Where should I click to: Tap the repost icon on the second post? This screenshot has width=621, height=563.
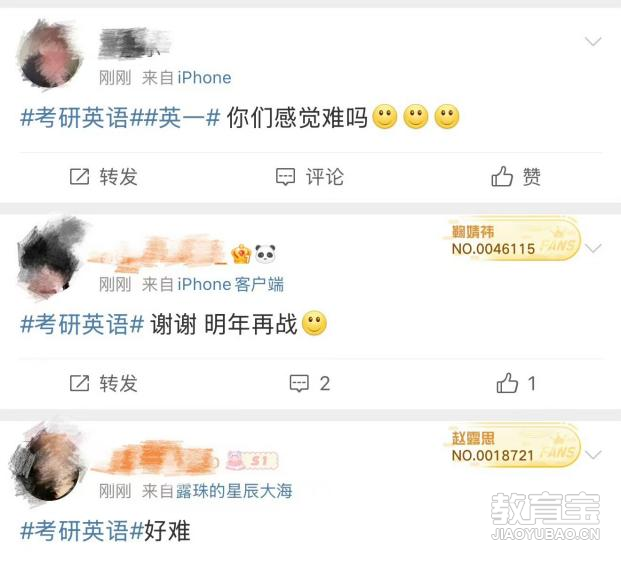tap(79, 383)
